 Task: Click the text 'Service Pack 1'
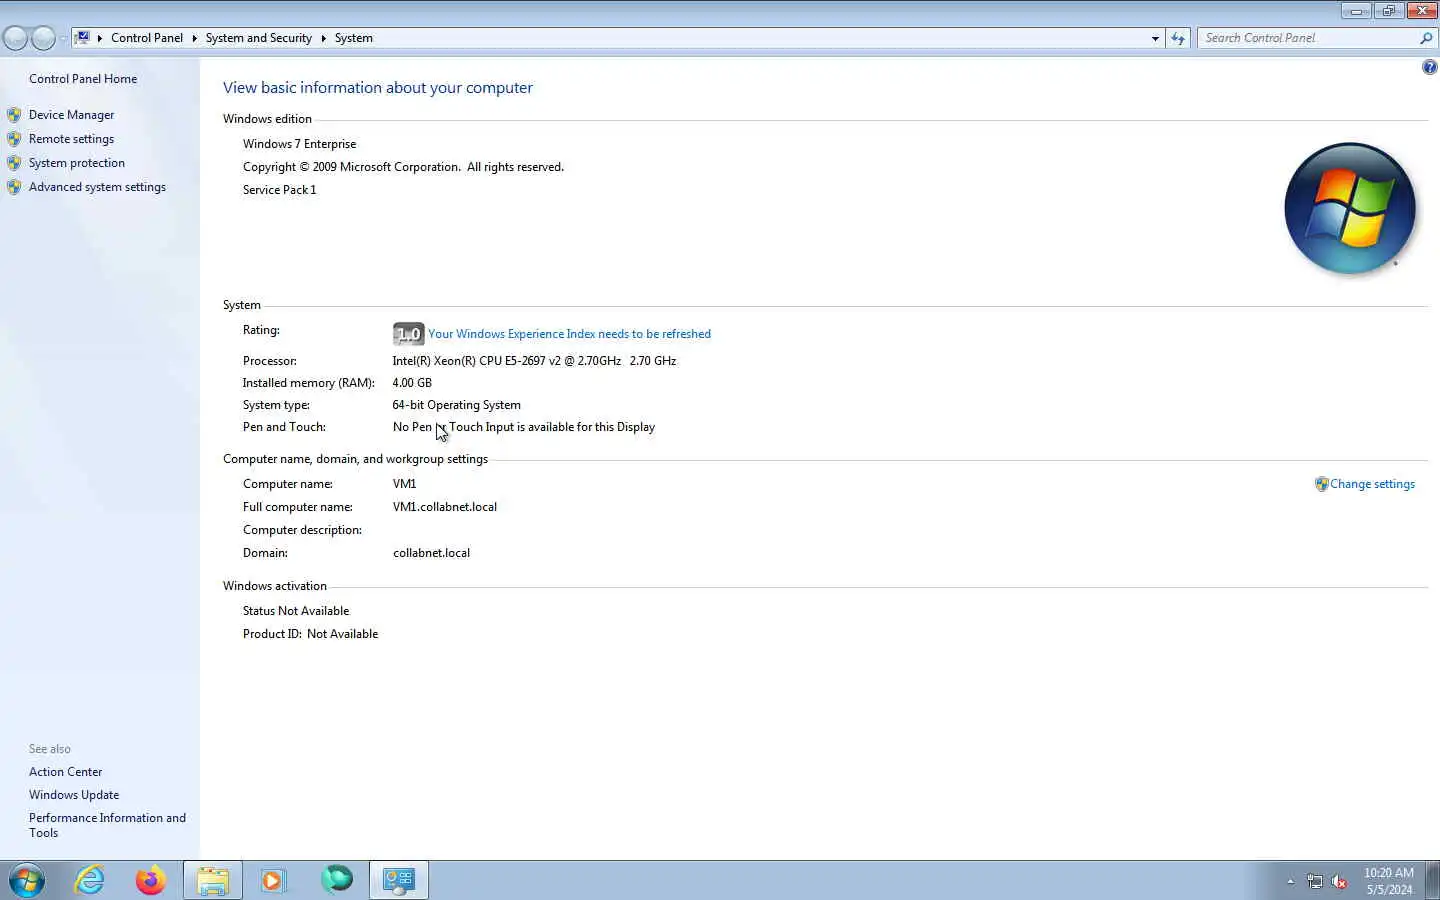point(279,190)
